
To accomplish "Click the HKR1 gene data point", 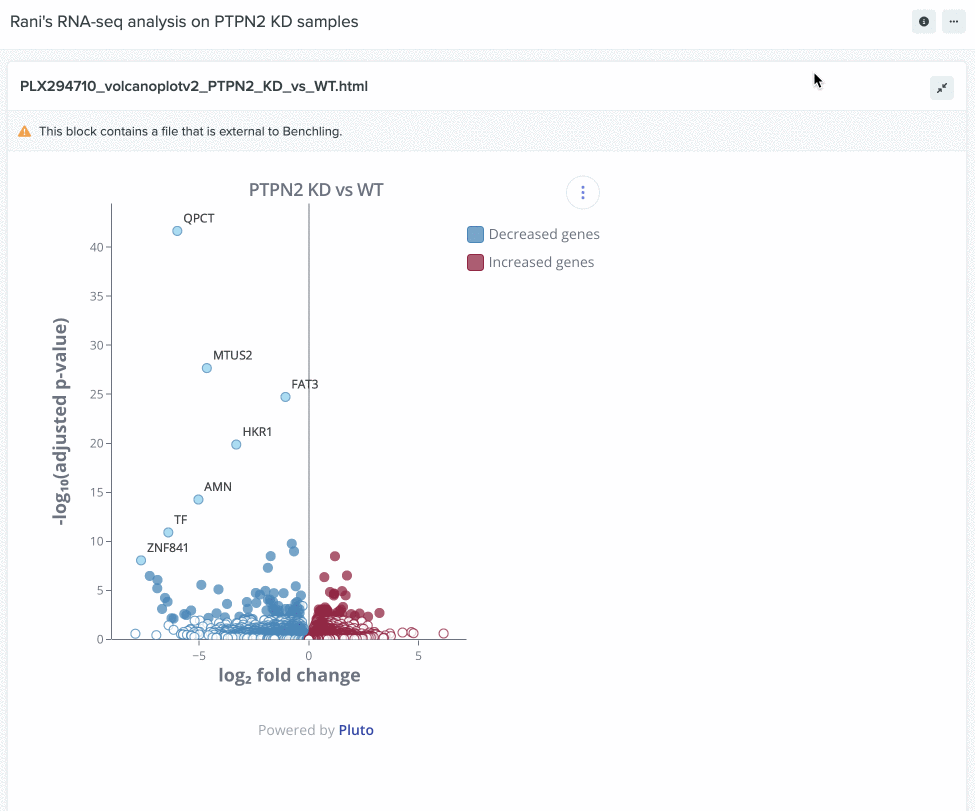I will pos(236,444).
